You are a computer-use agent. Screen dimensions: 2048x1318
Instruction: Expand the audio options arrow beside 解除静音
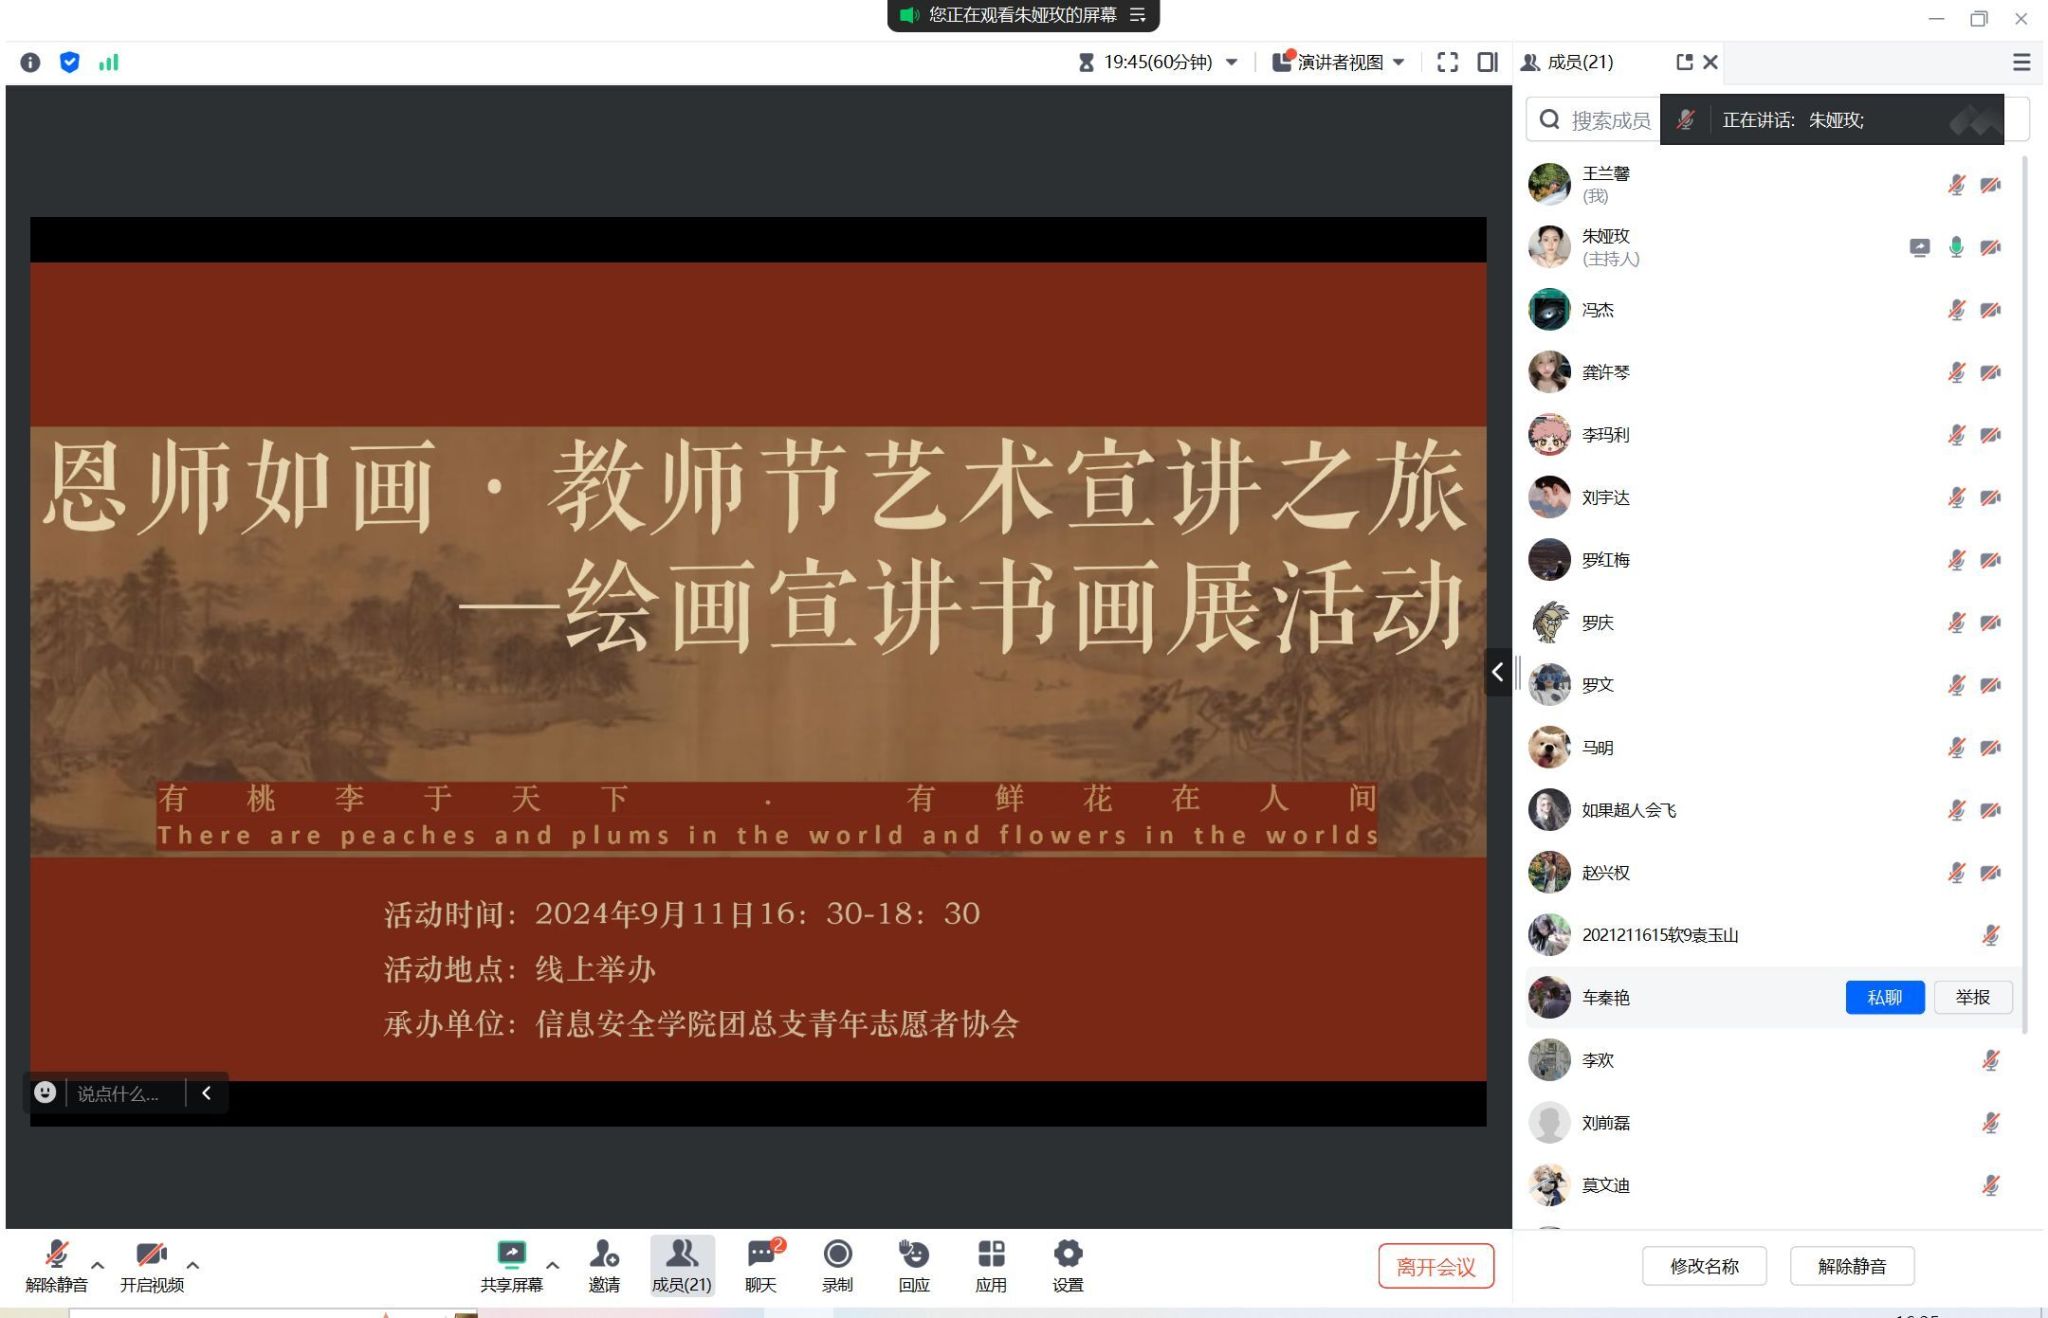[x=98, y=1265]
